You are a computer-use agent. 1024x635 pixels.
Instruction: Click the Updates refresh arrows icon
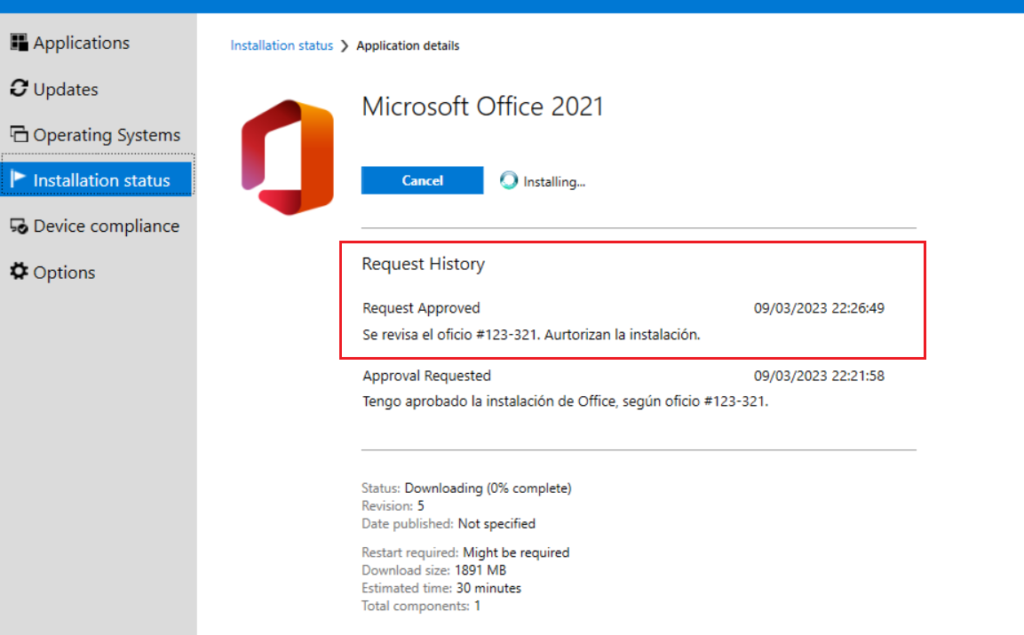coord(19,88)
